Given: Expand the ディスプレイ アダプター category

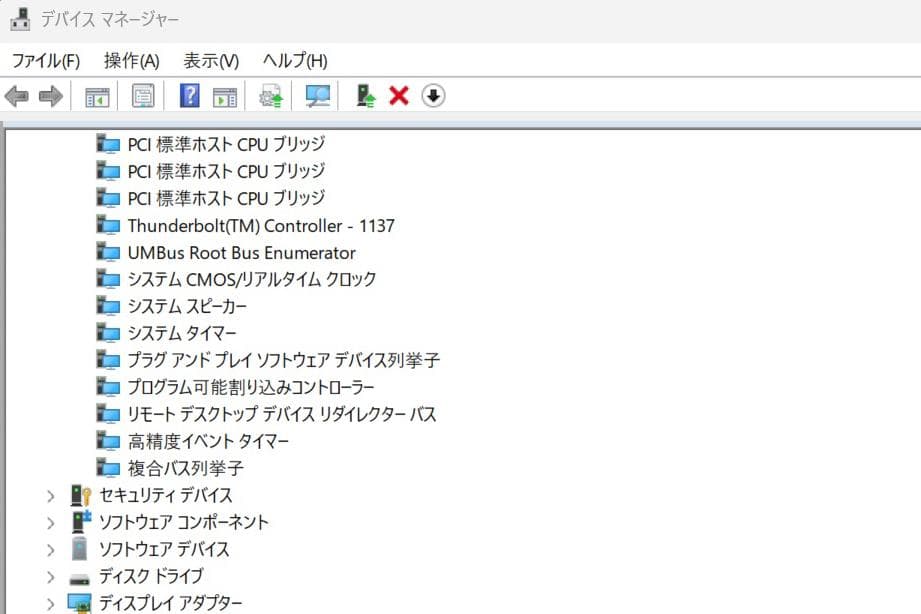Looking at the screenshot, I should point(51,603).
